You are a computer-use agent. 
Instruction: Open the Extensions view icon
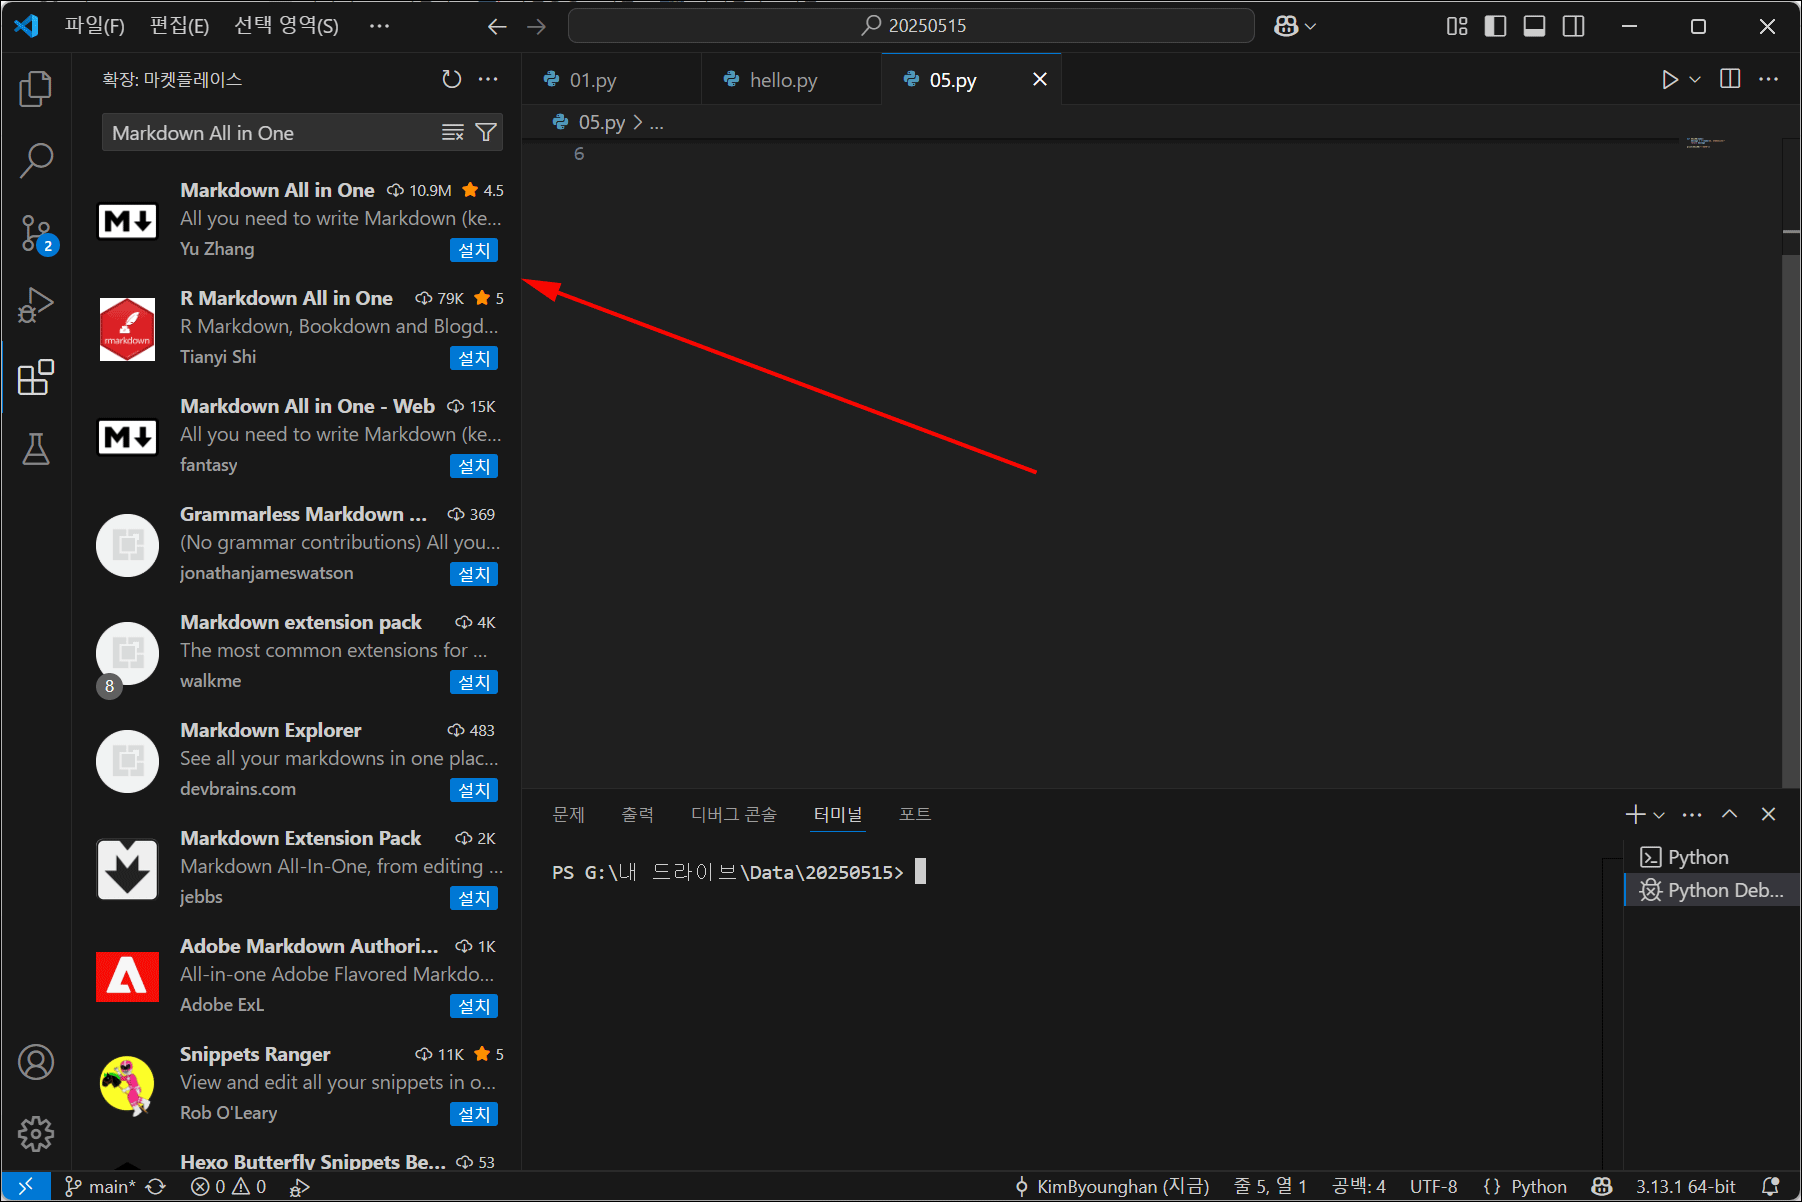pyautogui.click(x=36, y=377)
